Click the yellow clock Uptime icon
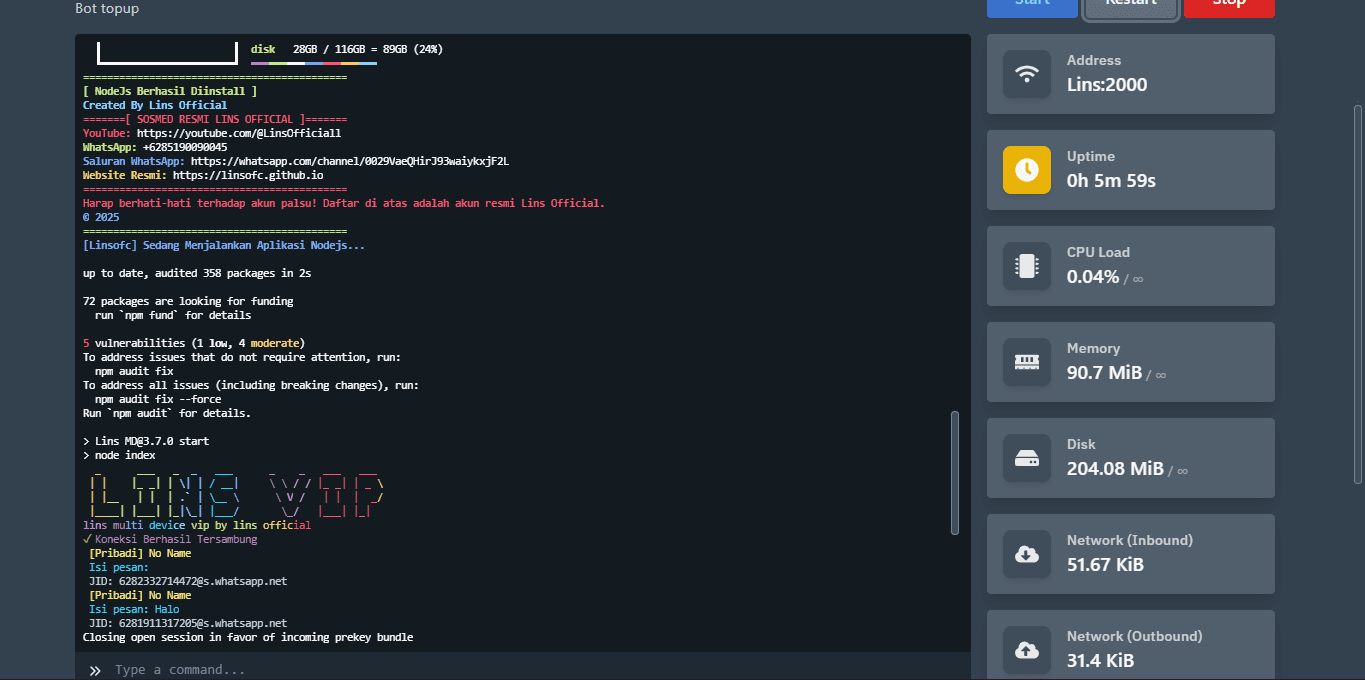 (x=1027, y=170)
